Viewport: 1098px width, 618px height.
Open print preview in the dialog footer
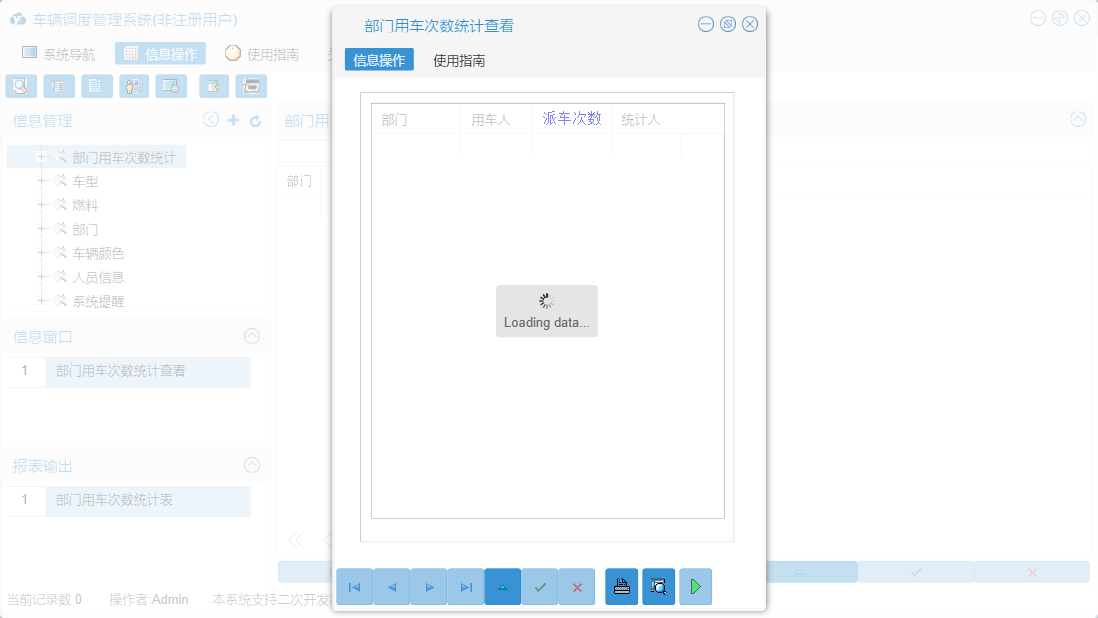pos(658,587)
